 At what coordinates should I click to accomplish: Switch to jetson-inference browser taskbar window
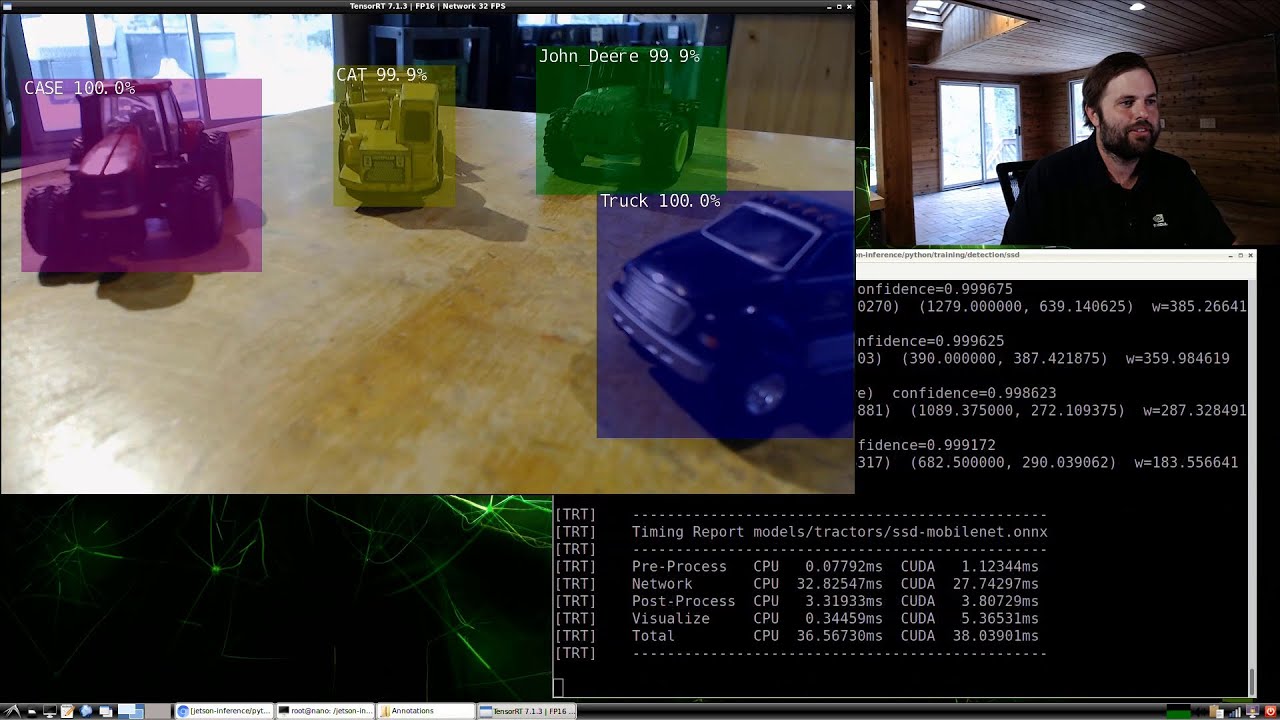224,711
